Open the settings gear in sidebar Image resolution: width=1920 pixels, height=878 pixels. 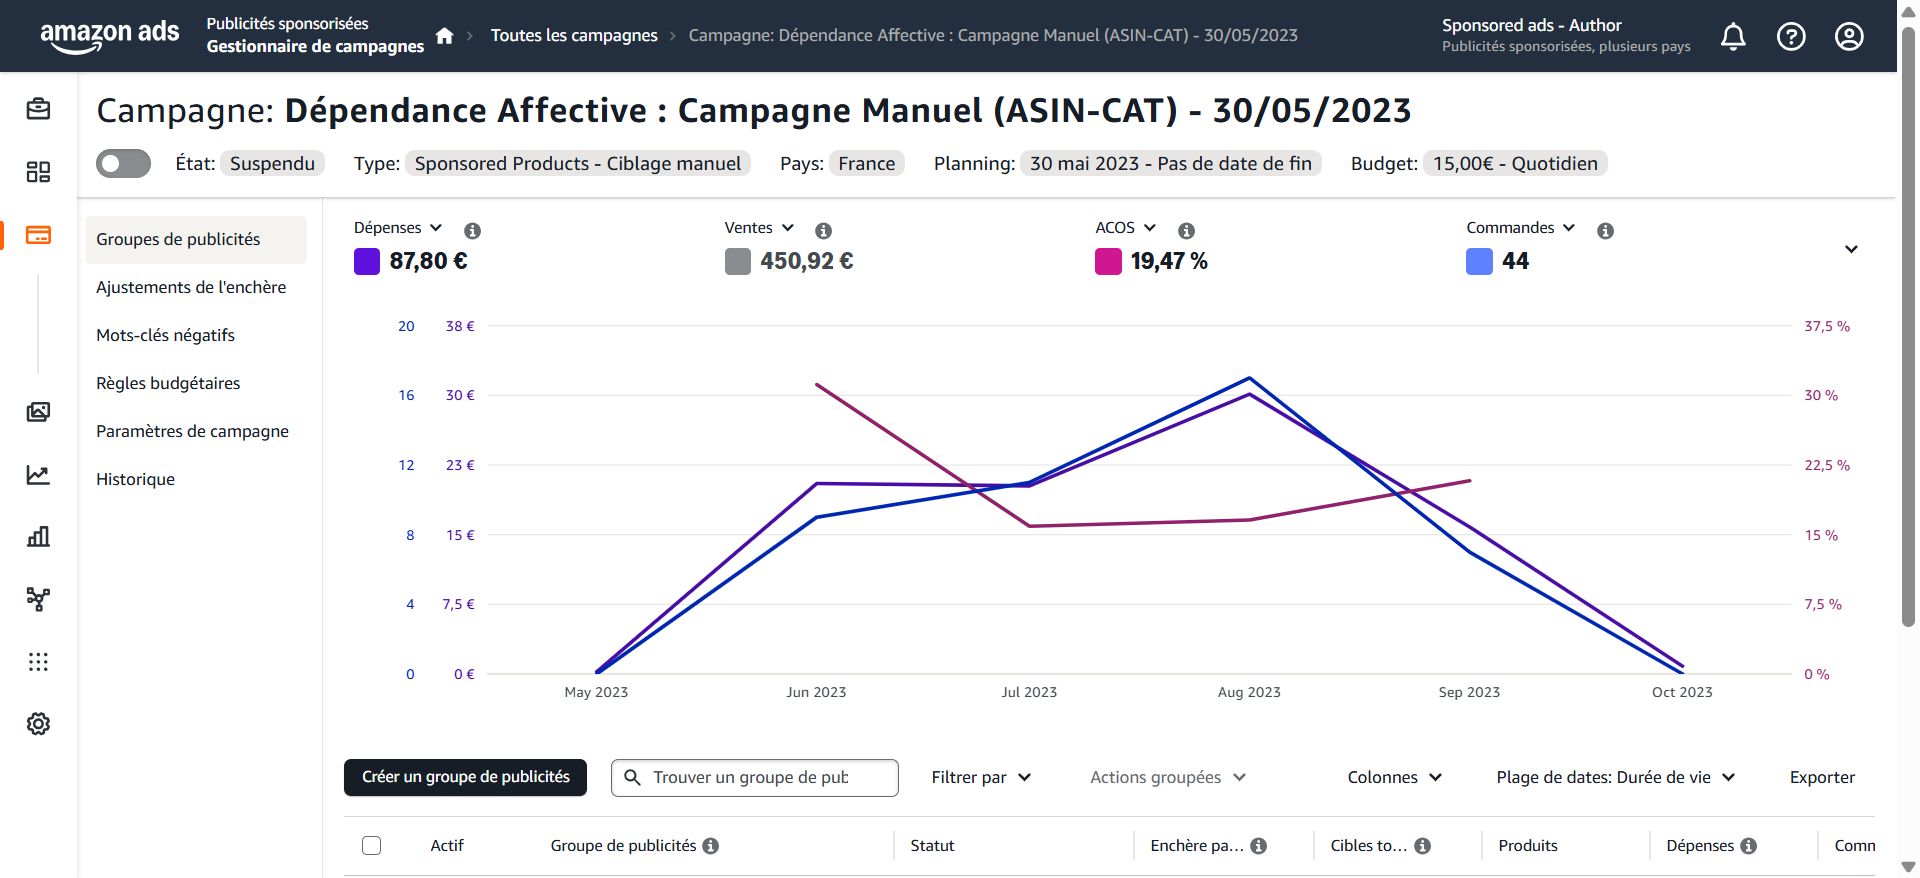click(38, 724)
